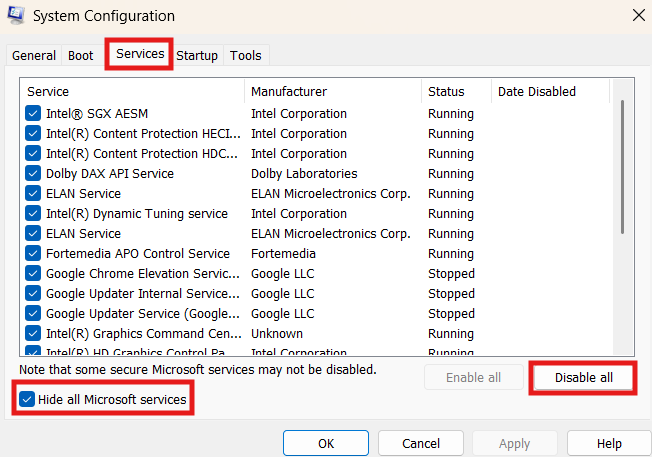Uncheck Google Updater Internal Service checkbox
The width and height of the screenshot is (652, 457).
[33, 293]
